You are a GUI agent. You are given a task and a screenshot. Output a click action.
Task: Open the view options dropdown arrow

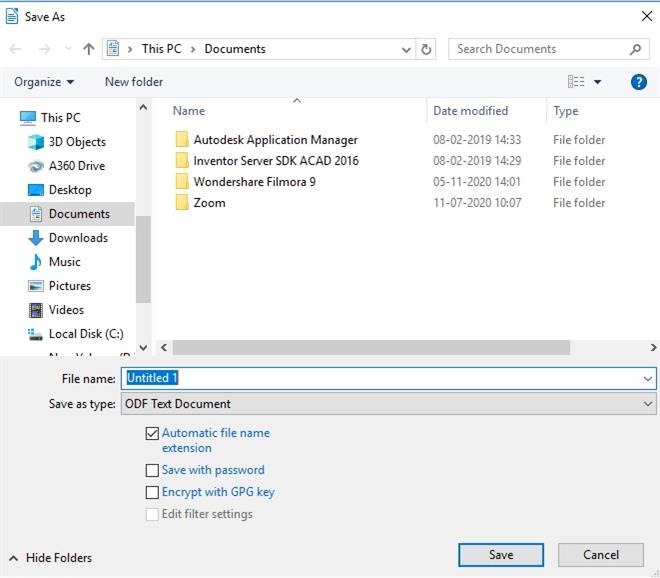(x=598, y=82)
